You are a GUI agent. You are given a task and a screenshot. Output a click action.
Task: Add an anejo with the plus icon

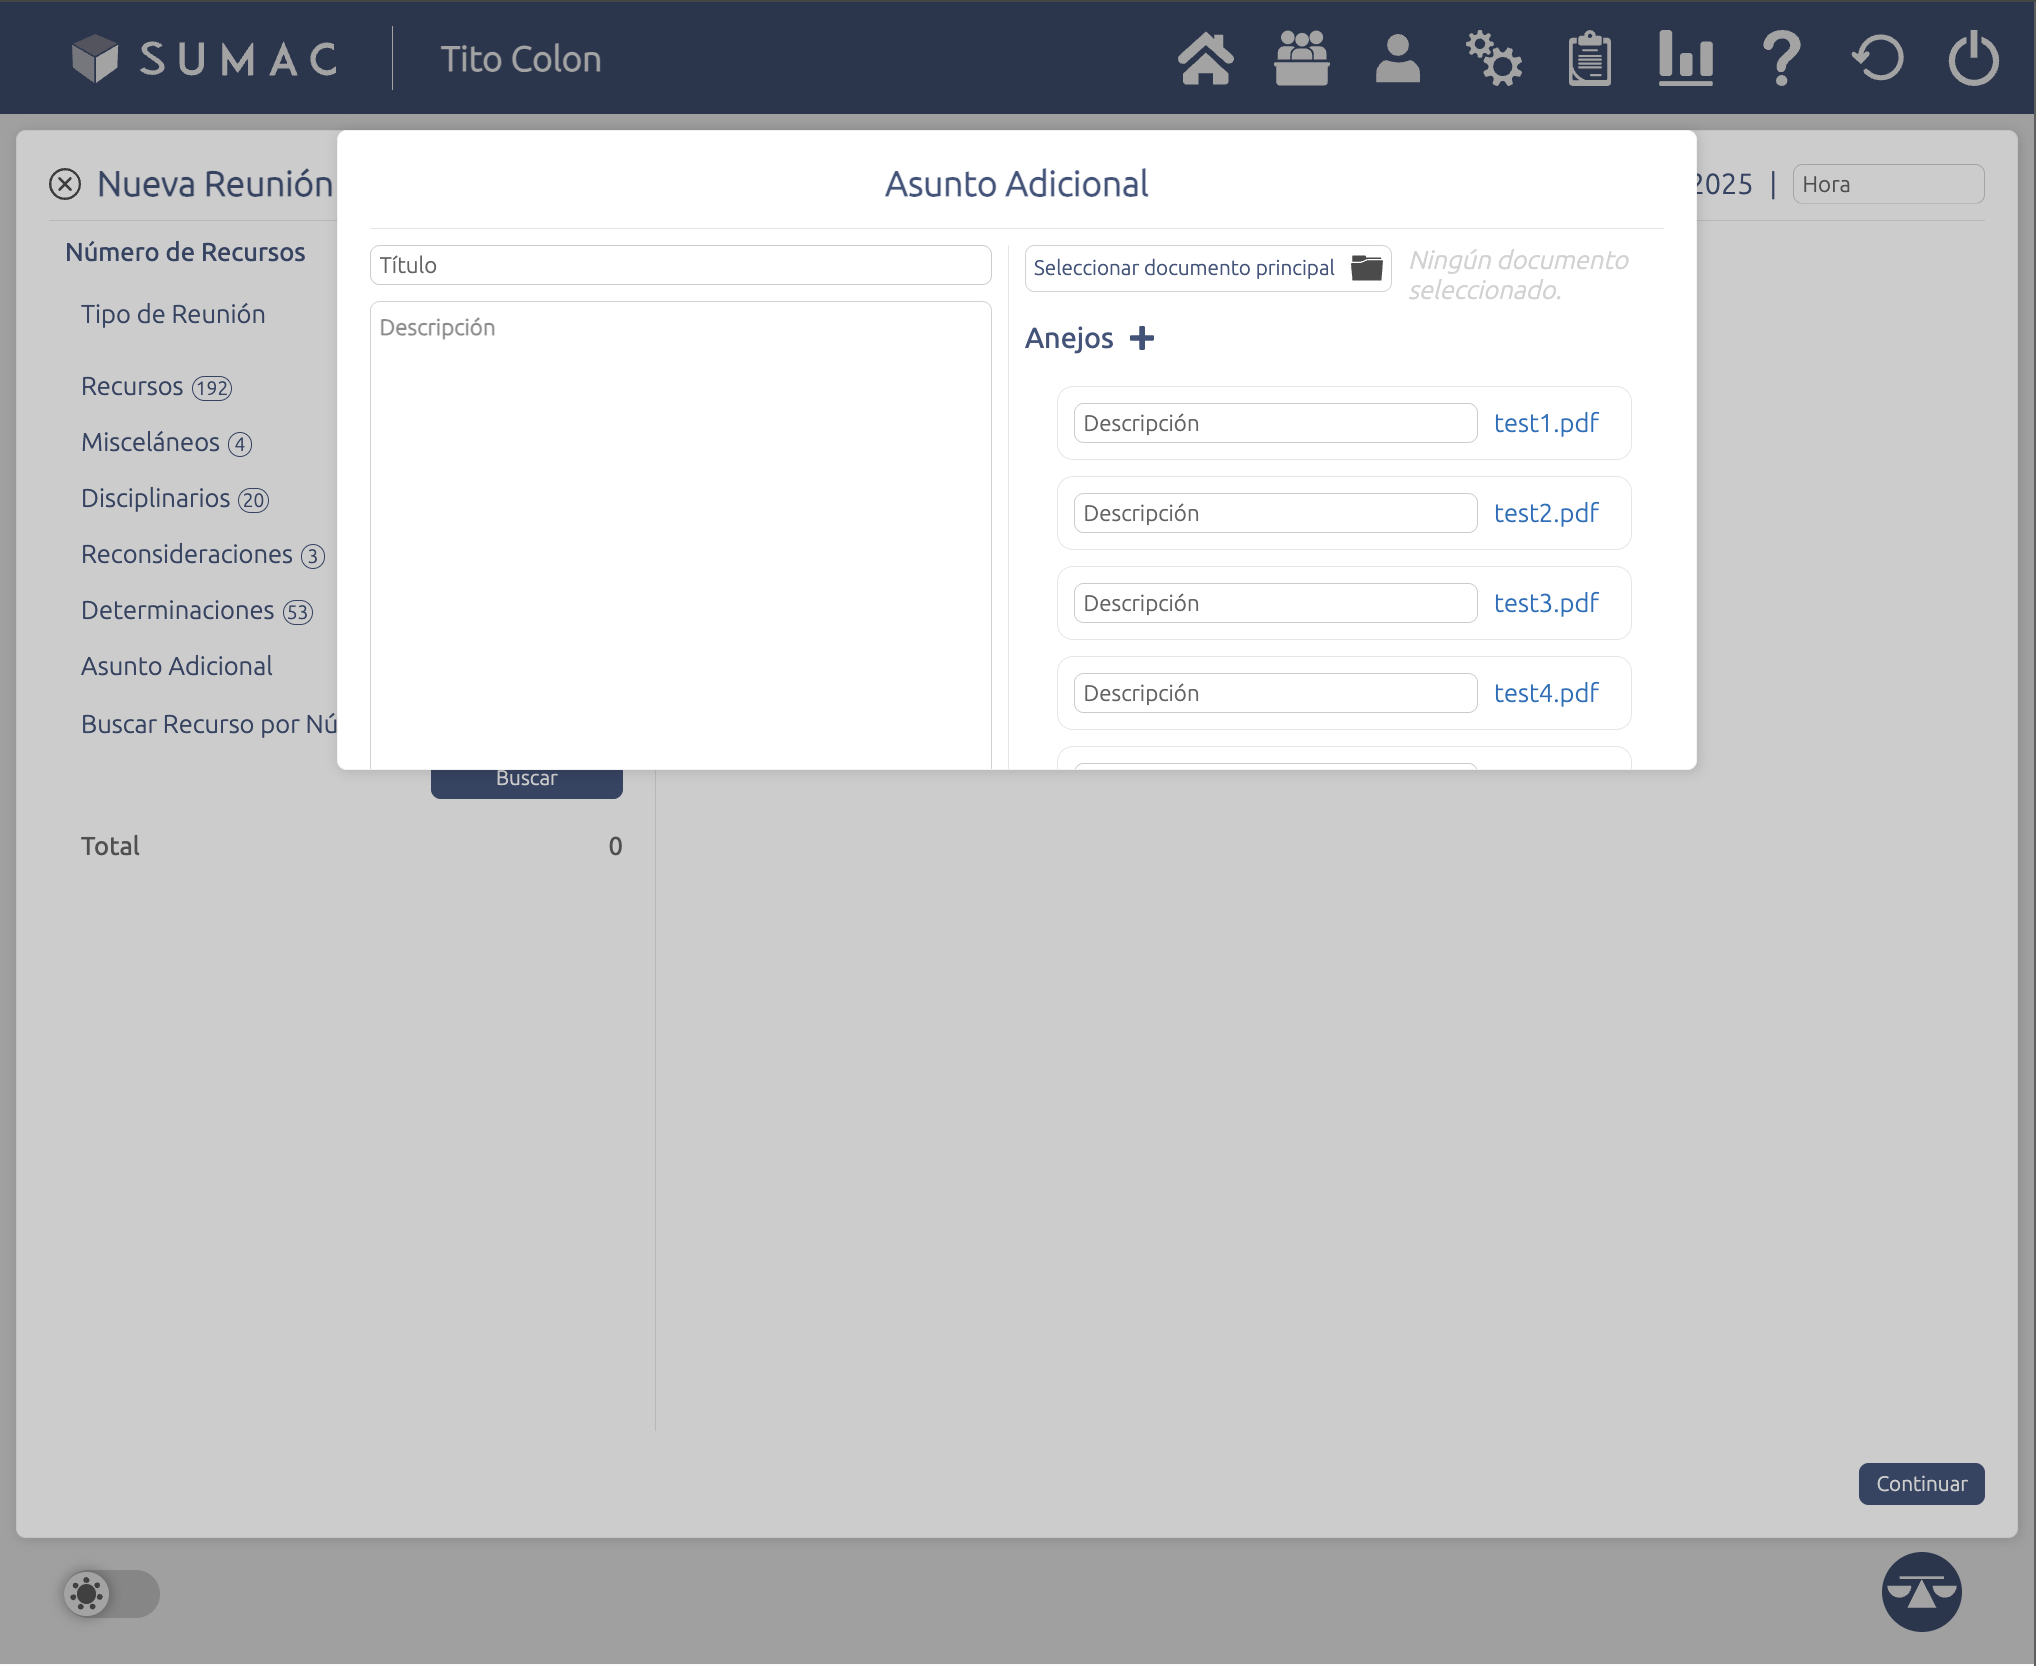click(x=1141, y=339)
